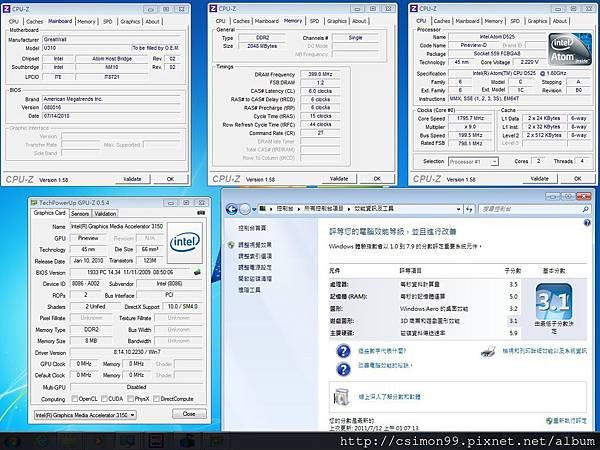Toggle the PhysX checkbox in GPU-Z
Image resolution: width=600 pixels, height=450 pixels.
(130, 399)
